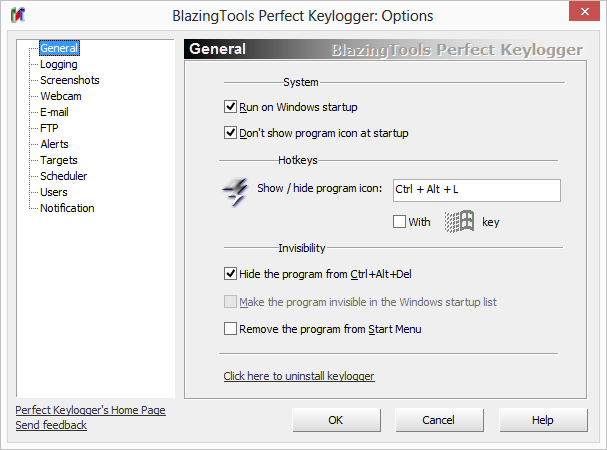Click the Windows logo key icon

(x=458, y=222)
